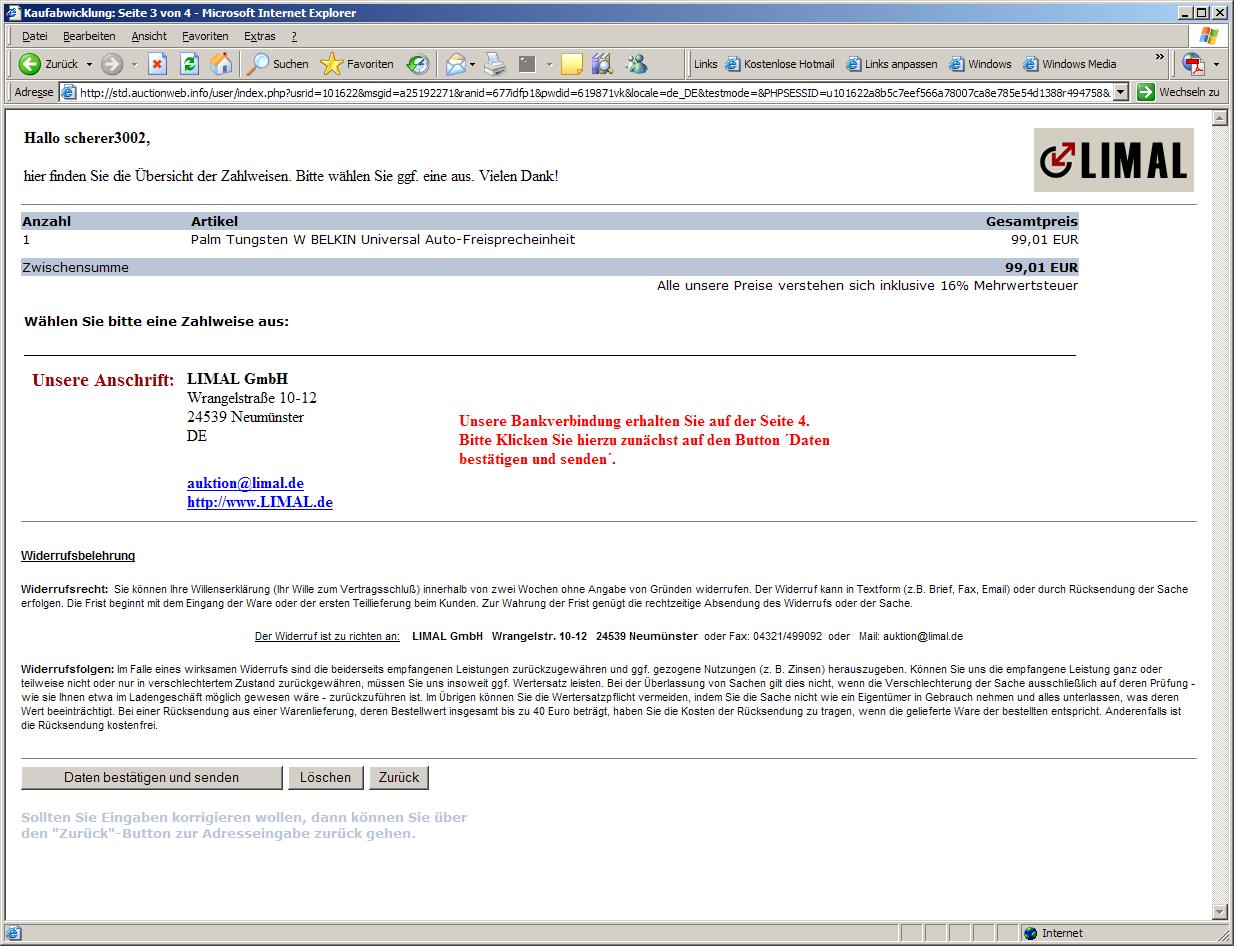Click the Messenger icon in toolbar

click(636, 64)
